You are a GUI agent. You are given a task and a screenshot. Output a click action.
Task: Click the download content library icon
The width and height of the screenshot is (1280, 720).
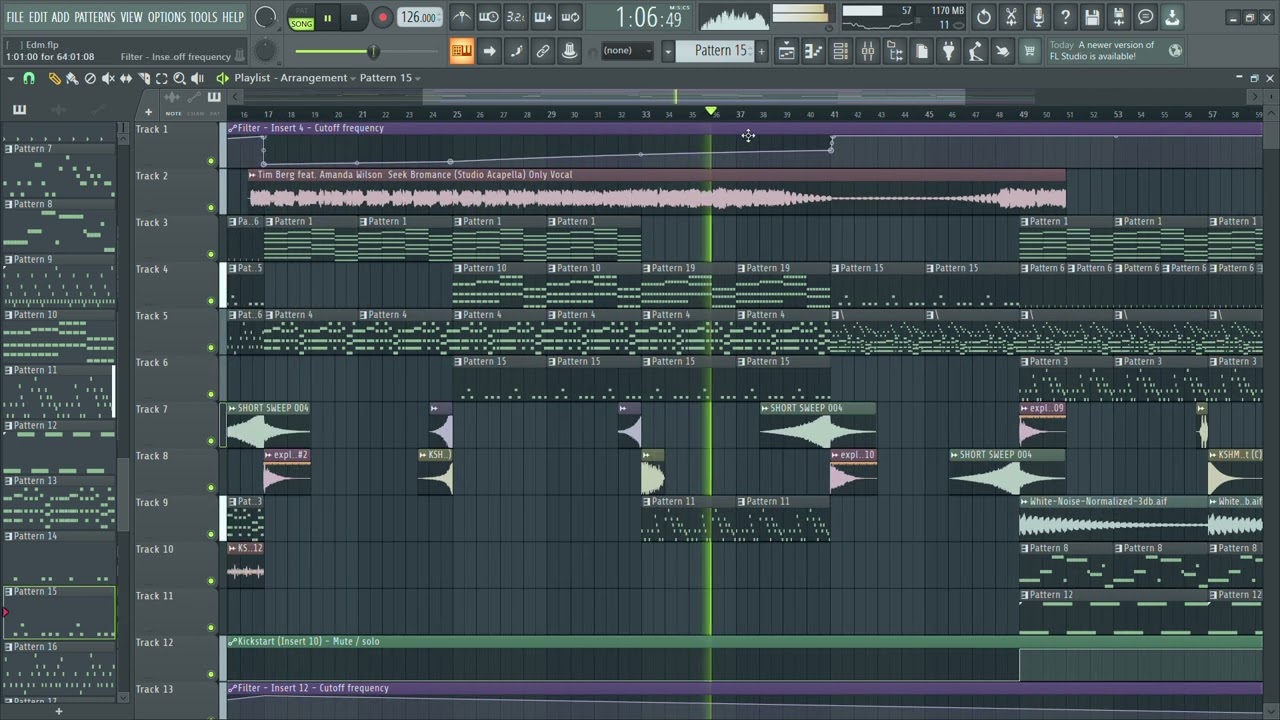click(x=1172, y=17)
